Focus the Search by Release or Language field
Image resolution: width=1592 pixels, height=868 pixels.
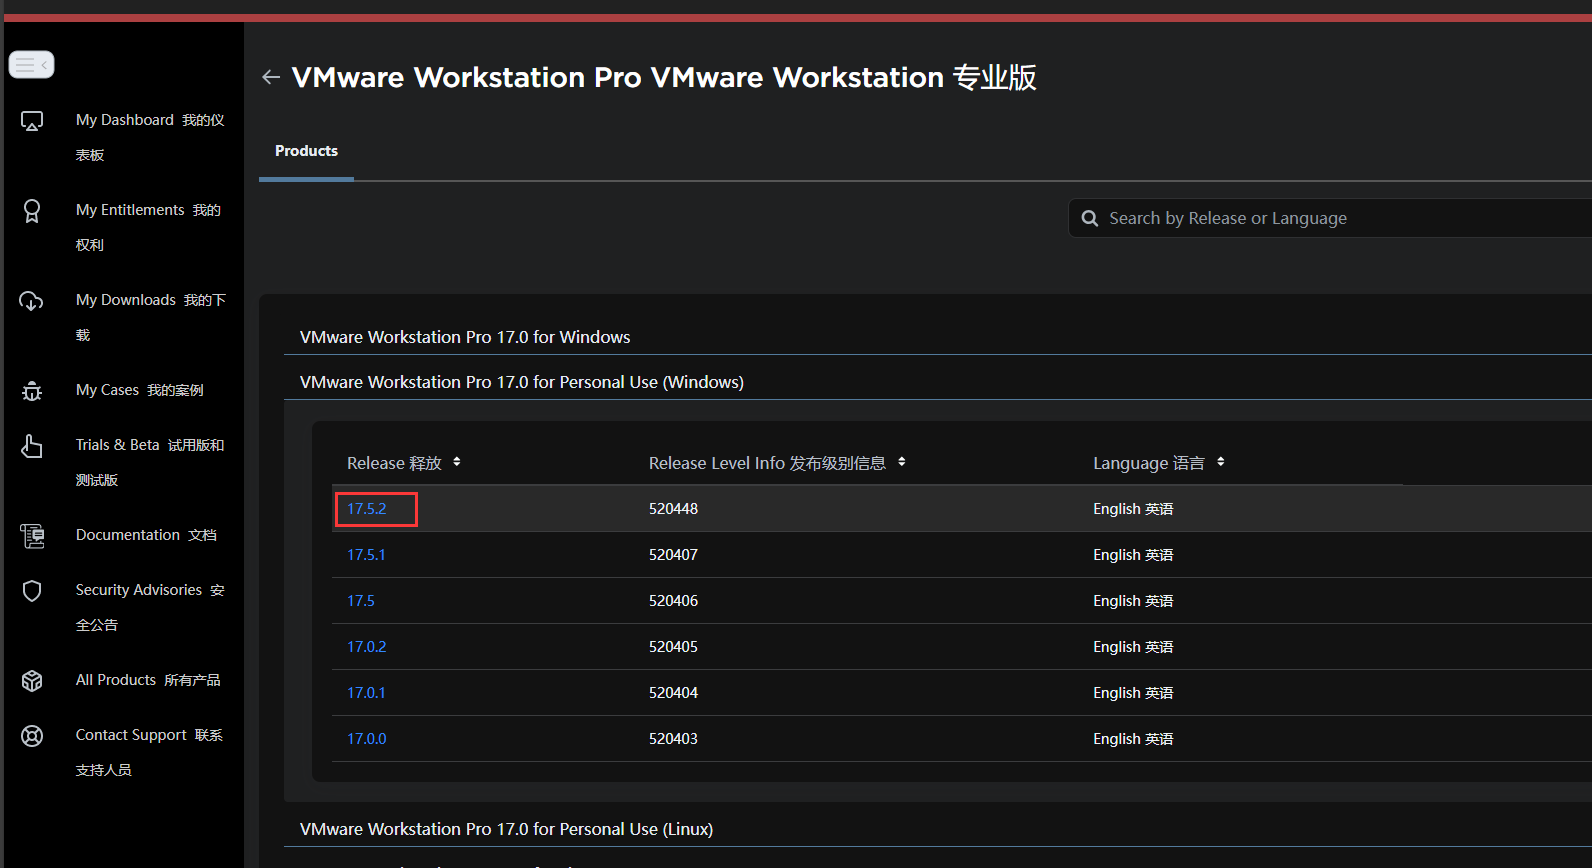(x=1330, y=218)
